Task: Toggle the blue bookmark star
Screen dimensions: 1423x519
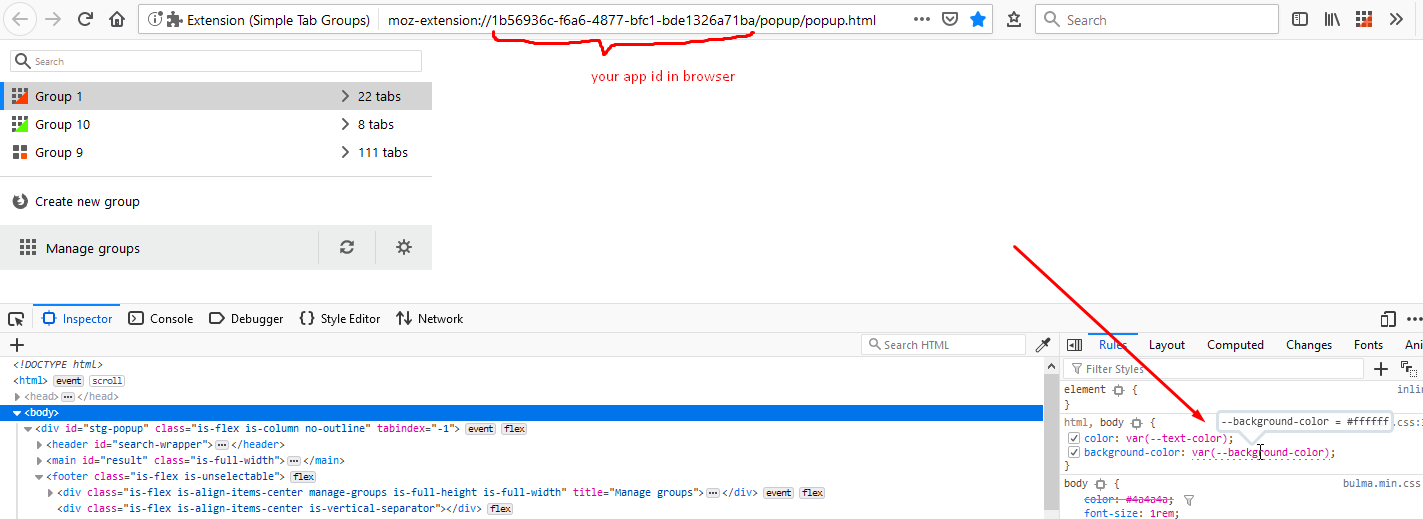Action: point(978,19)
